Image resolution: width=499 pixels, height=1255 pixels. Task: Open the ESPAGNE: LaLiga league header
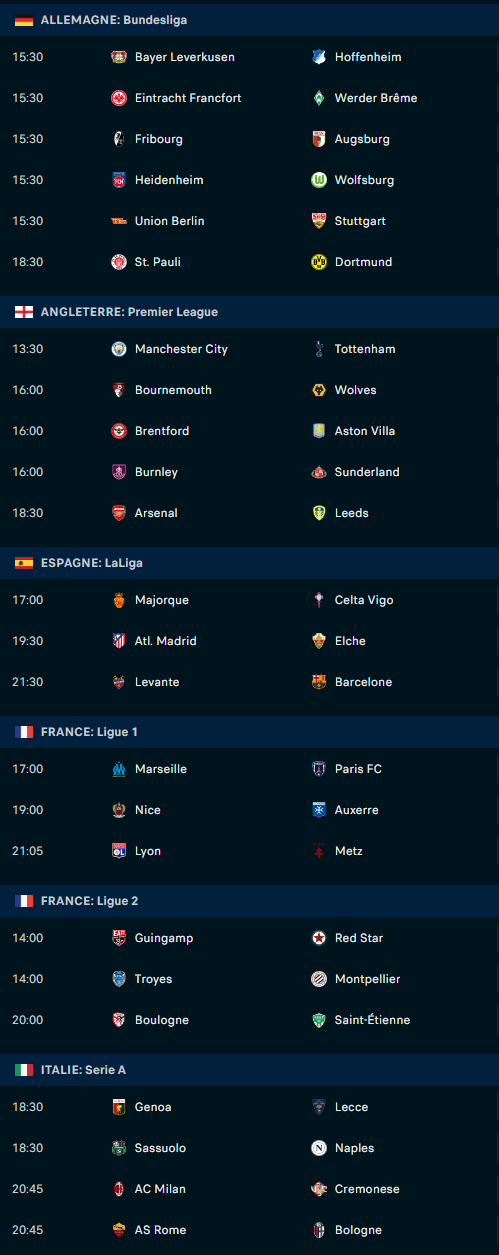250,563
